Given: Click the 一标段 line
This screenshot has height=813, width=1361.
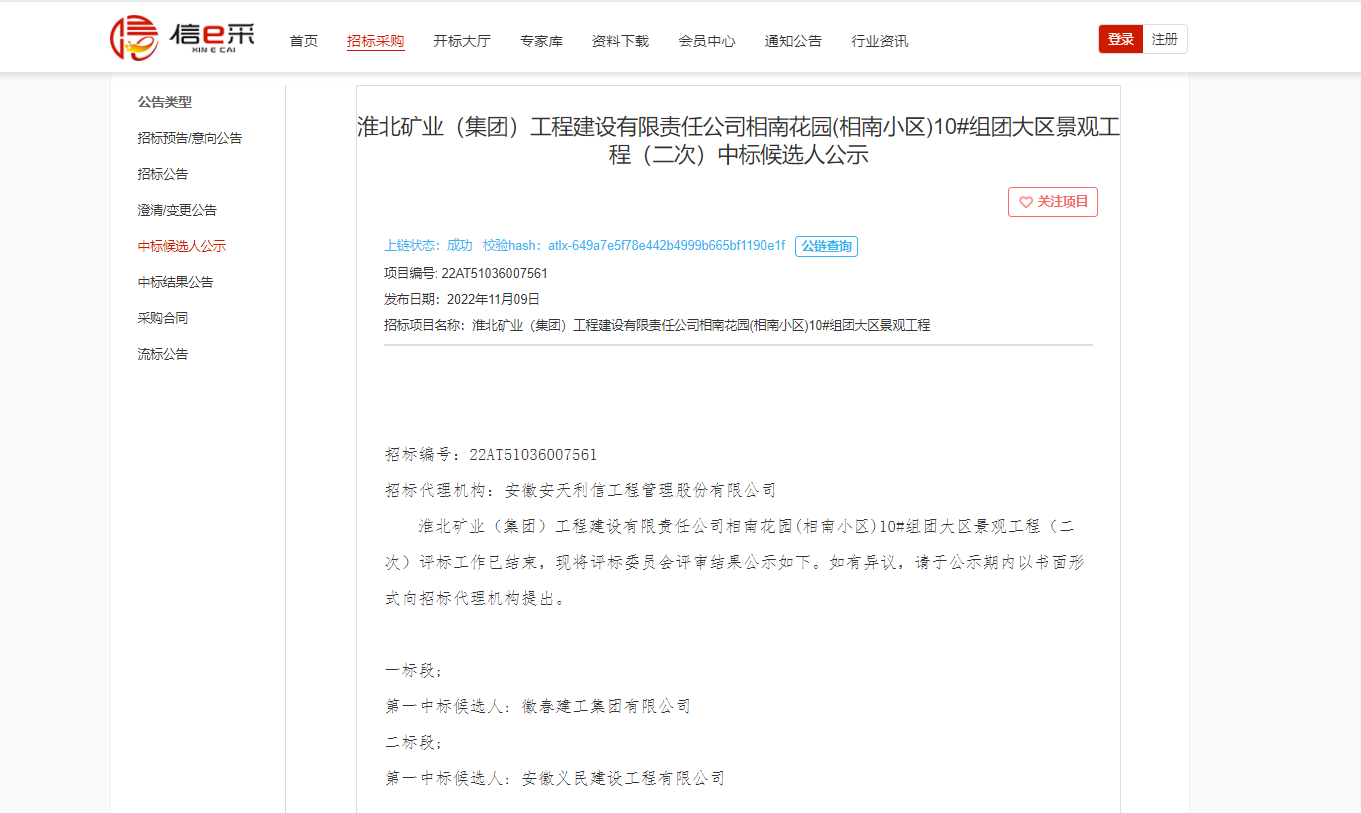Looking at the screenshot, I should pyautogui.click(x=414, y=671).
